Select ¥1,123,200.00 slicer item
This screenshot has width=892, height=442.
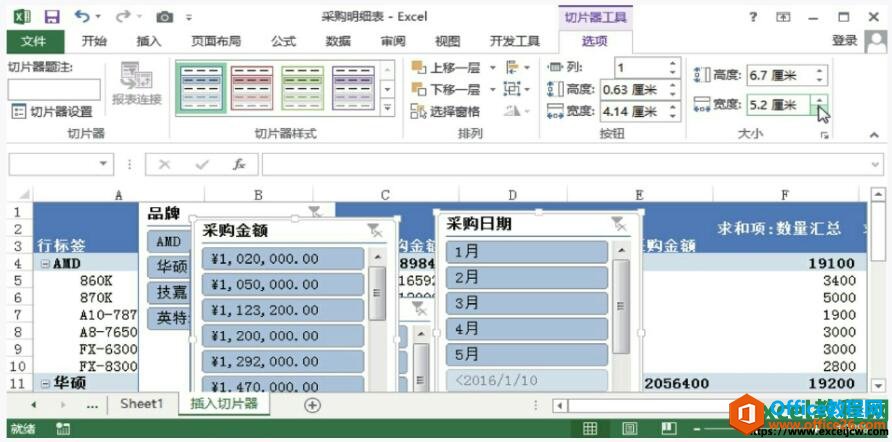[283, 310]
